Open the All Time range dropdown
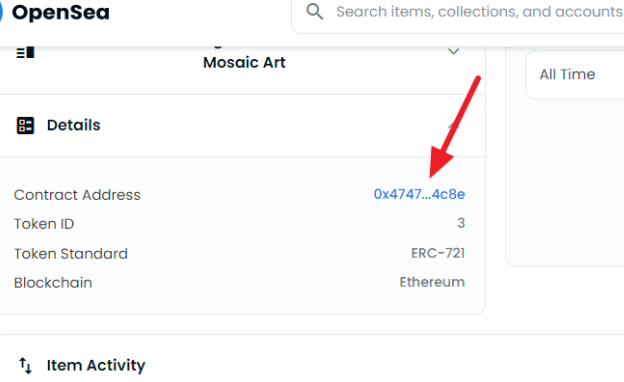Screen dimensions: 624x382 [575, 74]
